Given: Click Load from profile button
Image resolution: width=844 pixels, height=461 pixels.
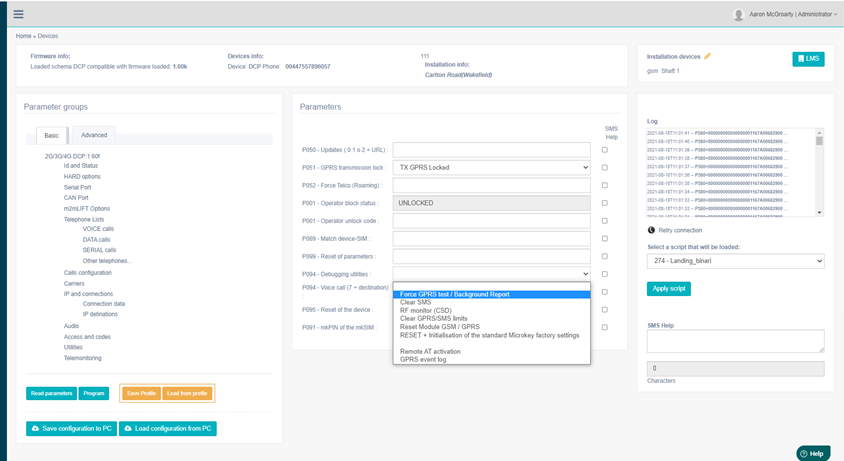Looking at the screenshot, I should (187, 393).
